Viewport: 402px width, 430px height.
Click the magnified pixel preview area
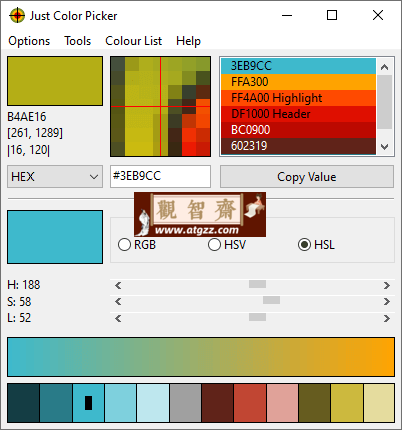pyautogui.click(x=160, y=106)
